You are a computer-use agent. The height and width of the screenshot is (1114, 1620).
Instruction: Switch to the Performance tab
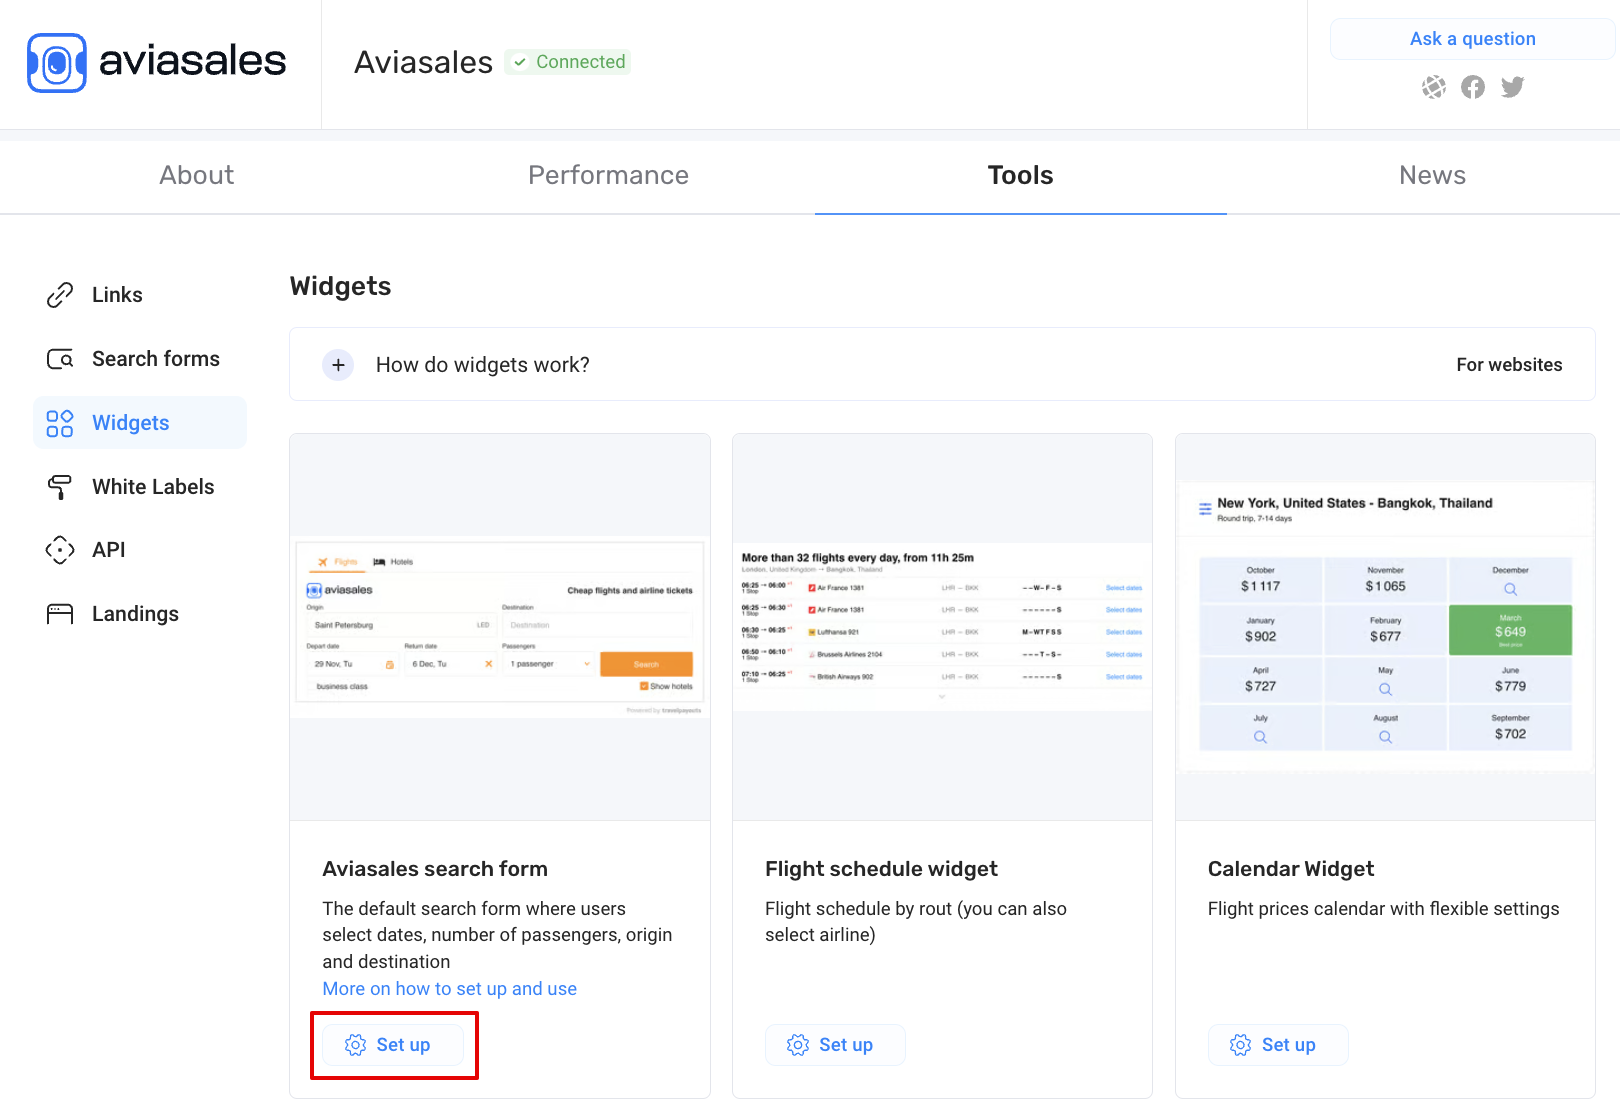coord(608,175)
